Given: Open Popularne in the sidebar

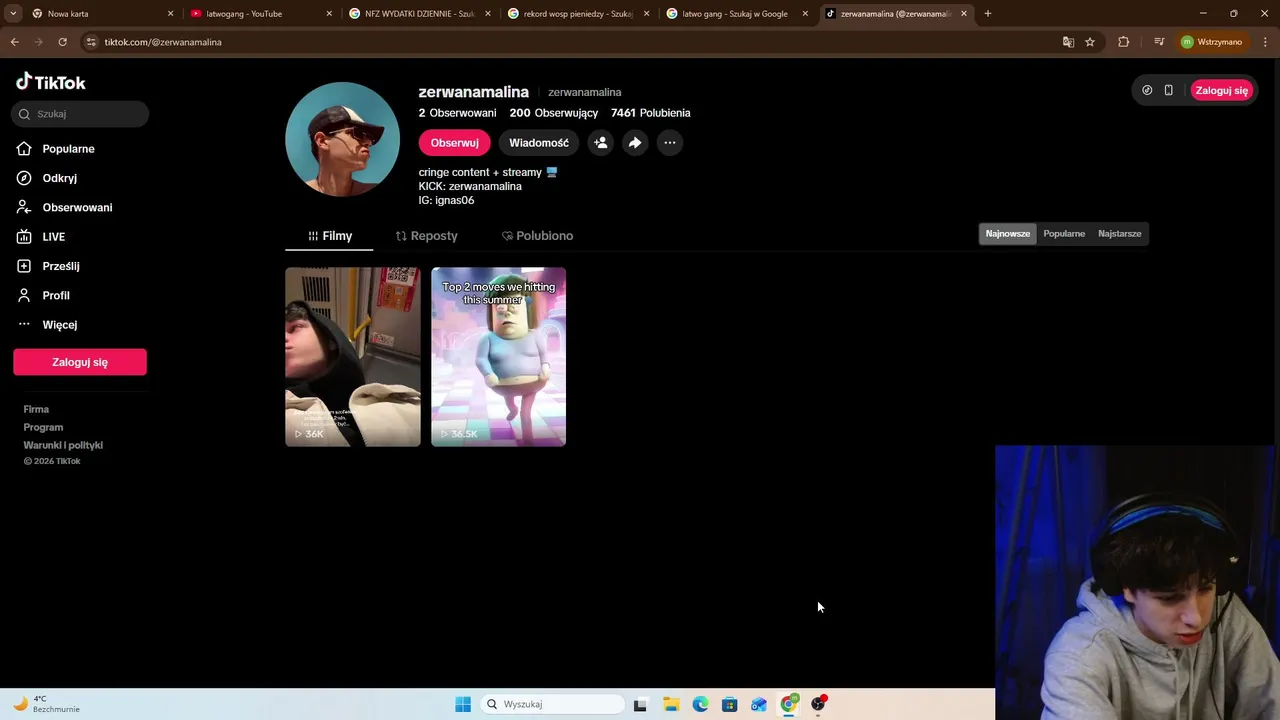Looking at the screenshot, I should 56,149.
